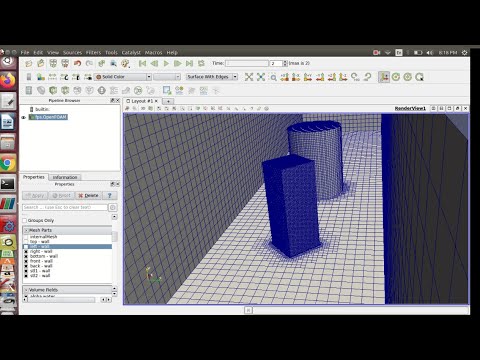Click the Zoom to box icon

273,77
